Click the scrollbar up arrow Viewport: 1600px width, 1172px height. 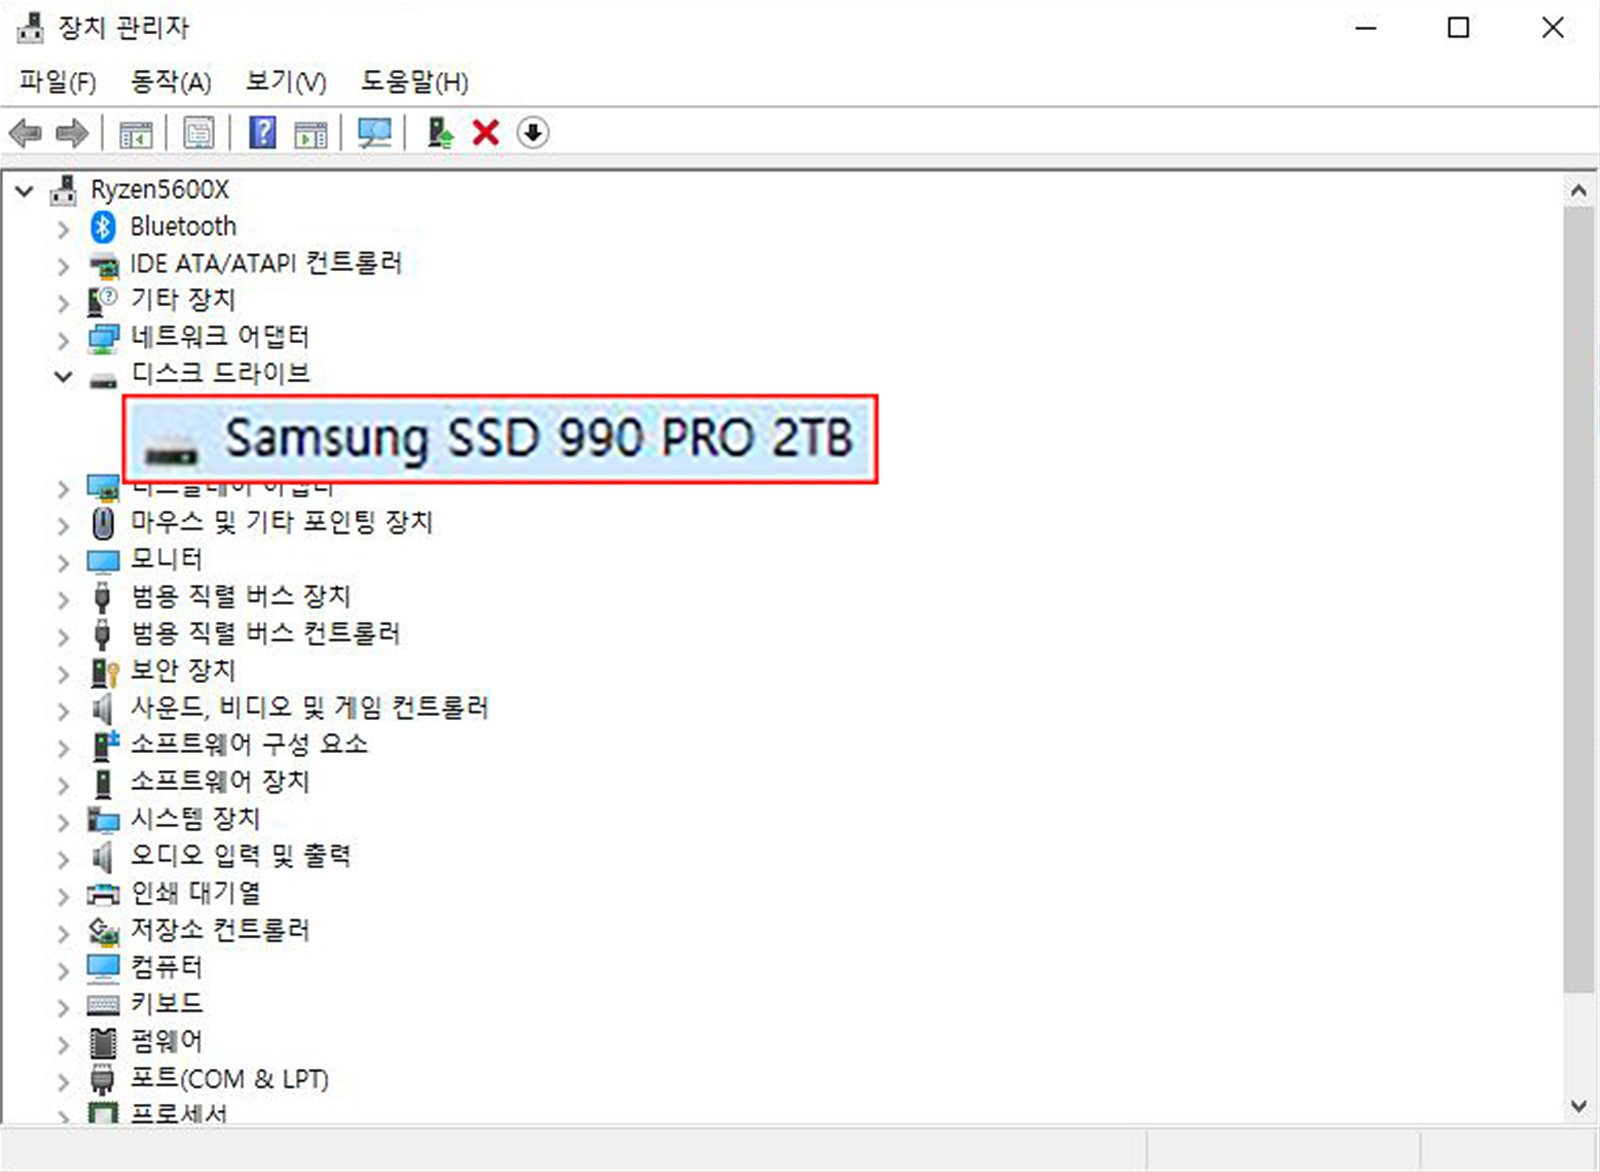1579,190
